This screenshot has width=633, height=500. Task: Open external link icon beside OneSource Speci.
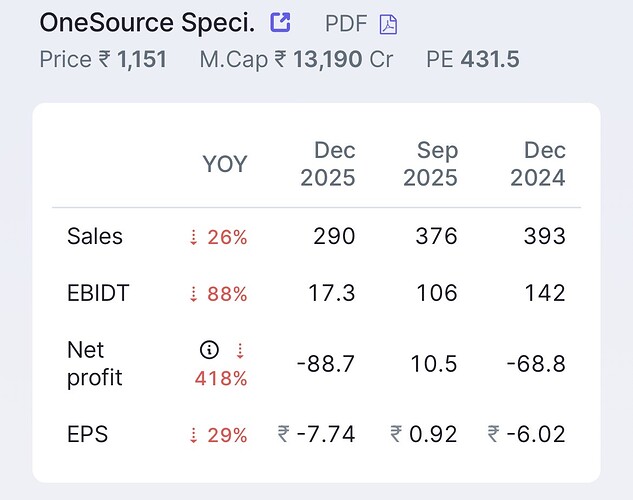(x=282, y=22)
